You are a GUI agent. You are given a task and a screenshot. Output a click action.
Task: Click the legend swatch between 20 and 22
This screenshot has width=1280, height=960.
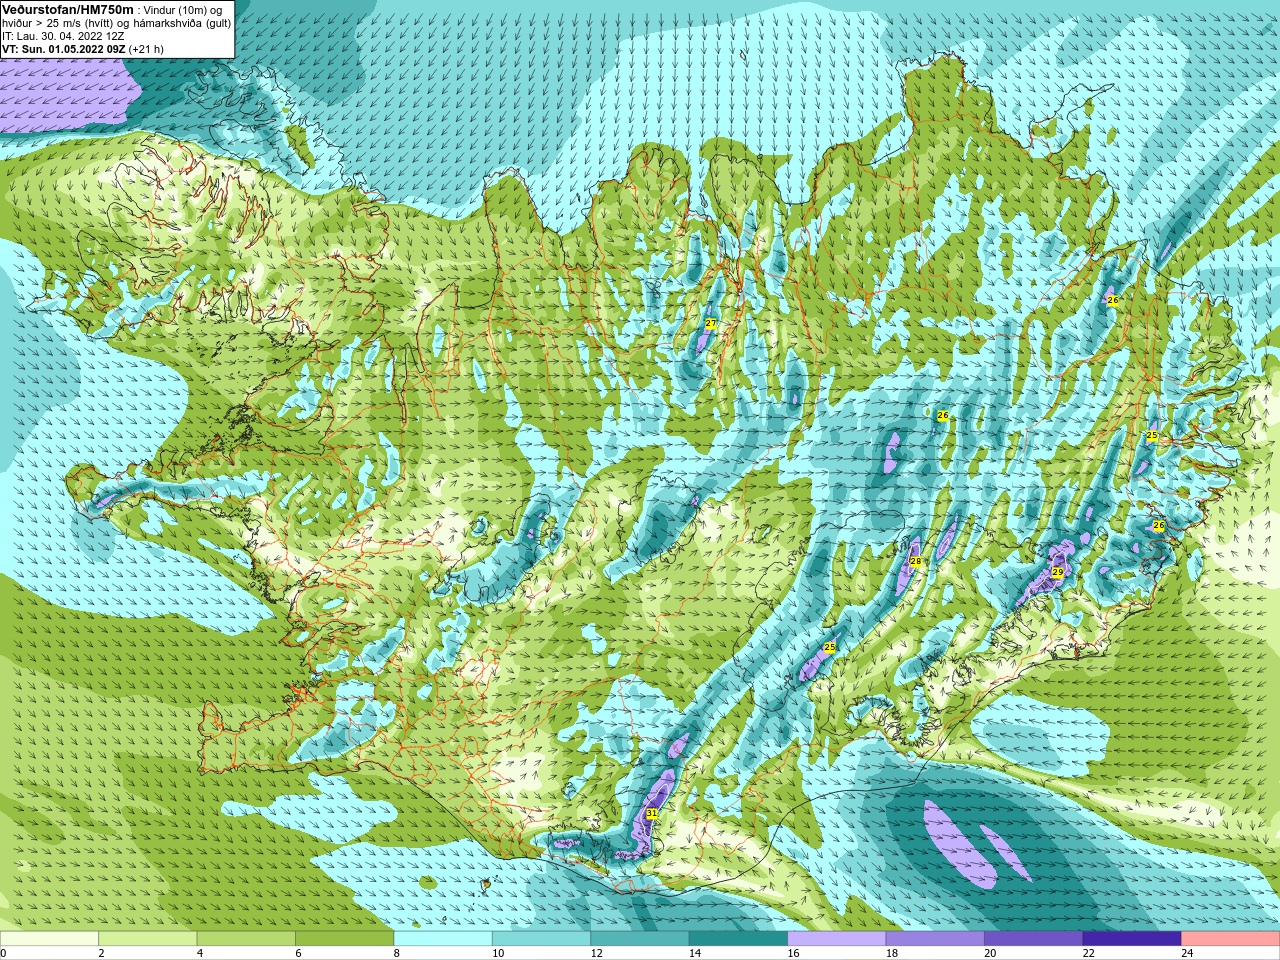(x=1034, y=939)
